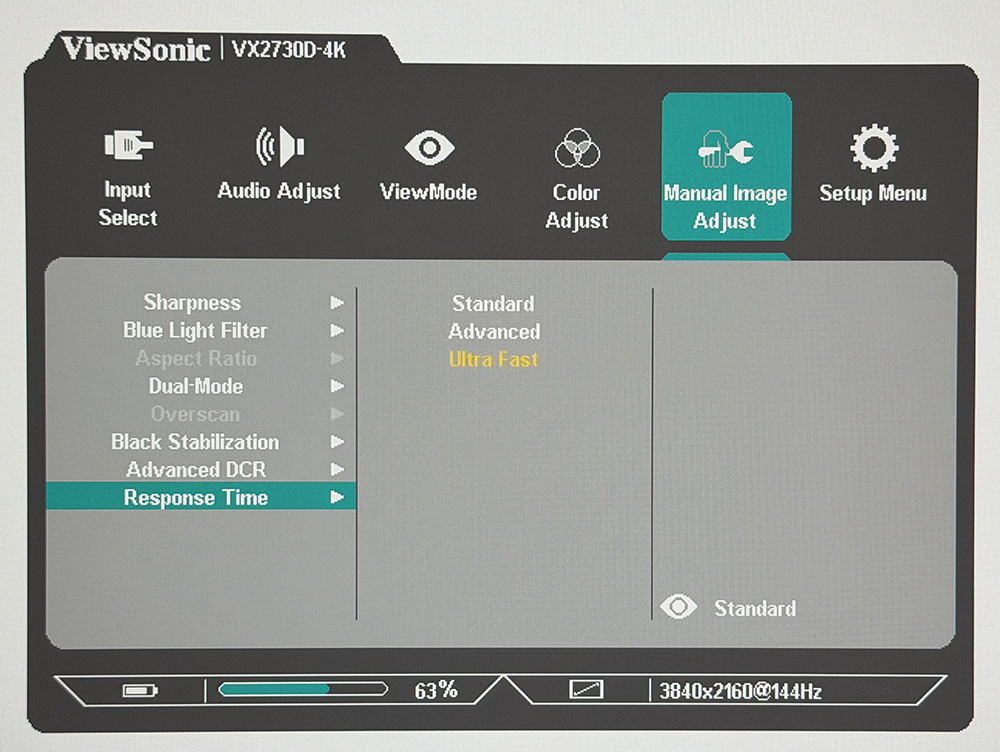Viewport: 1000px width, 752px height.
Task: Expand the Aspect Ratio arrow
Action: 337,358
